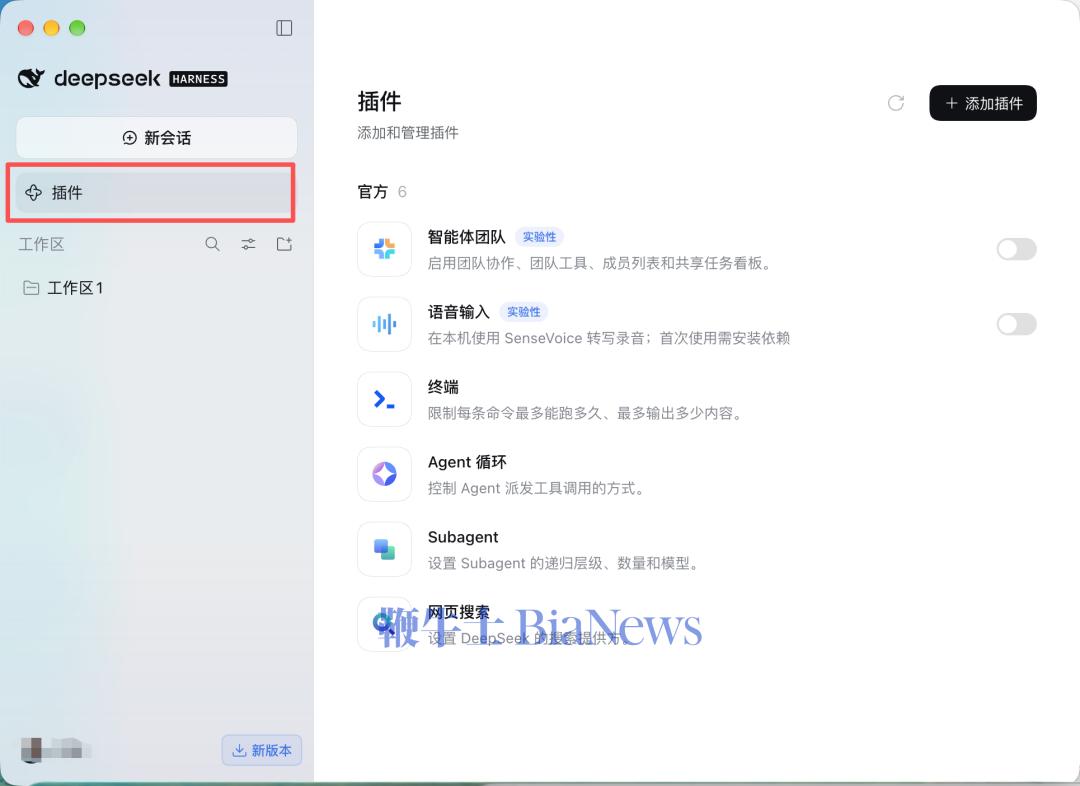Open the 语音输入 plugin title
The height and width of the screenshot is (786, 1080).
click(x=459, y=312)
